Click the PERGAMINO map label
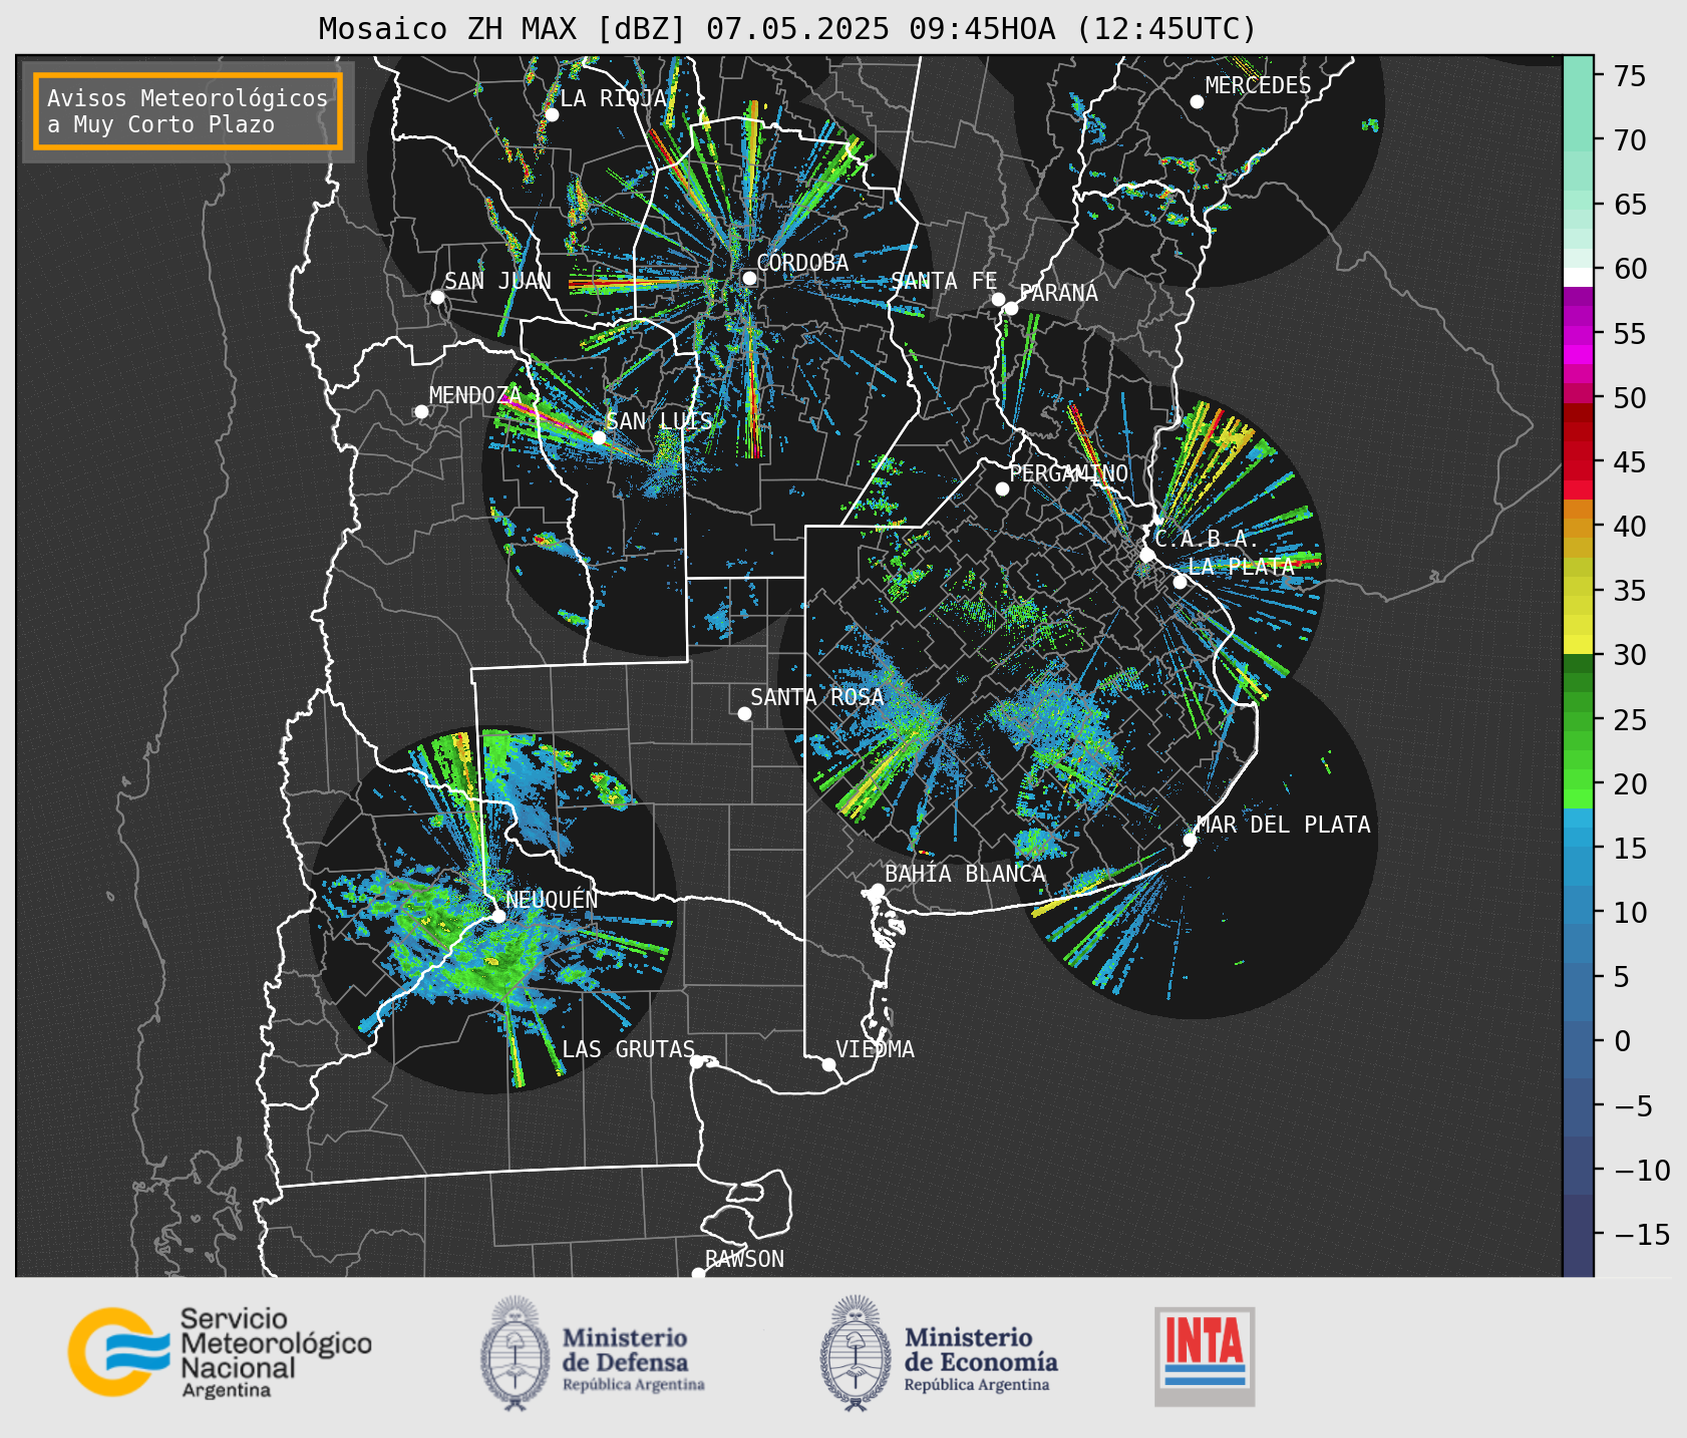 pos(1069,473)
